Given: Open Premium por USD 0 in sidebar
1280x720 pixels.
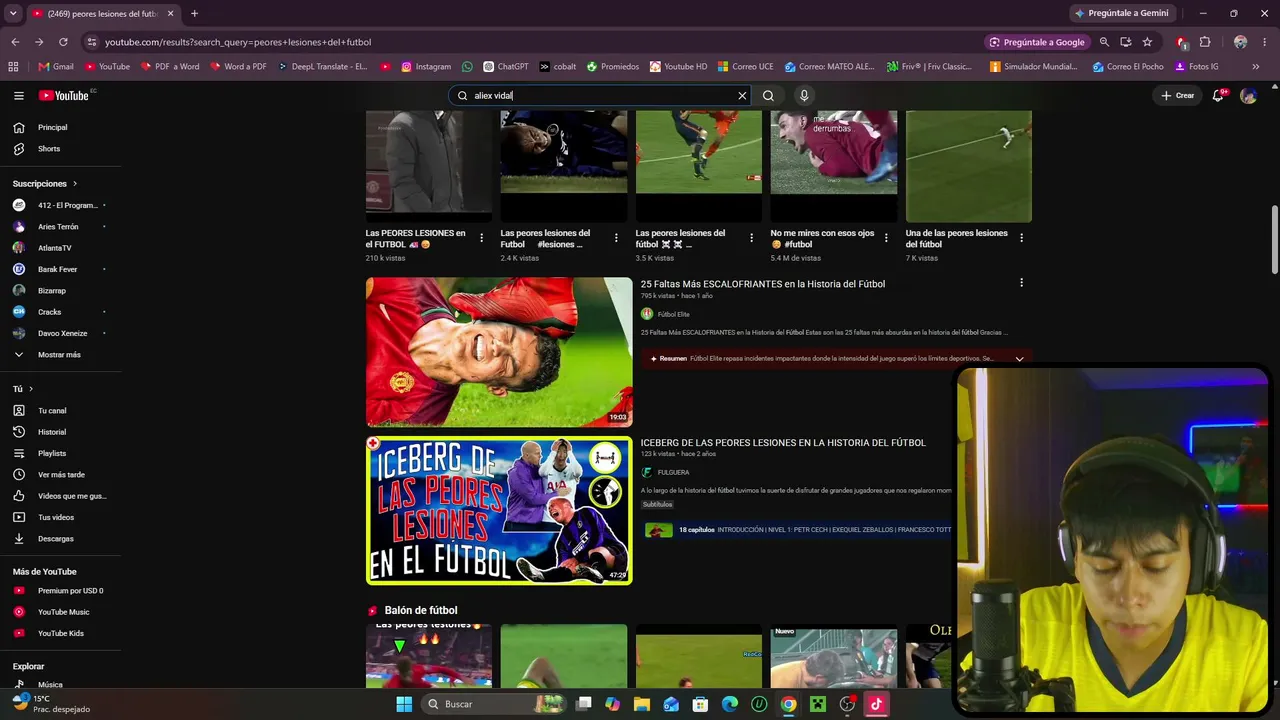Looking at the screenshot, I should pos(60,591).
